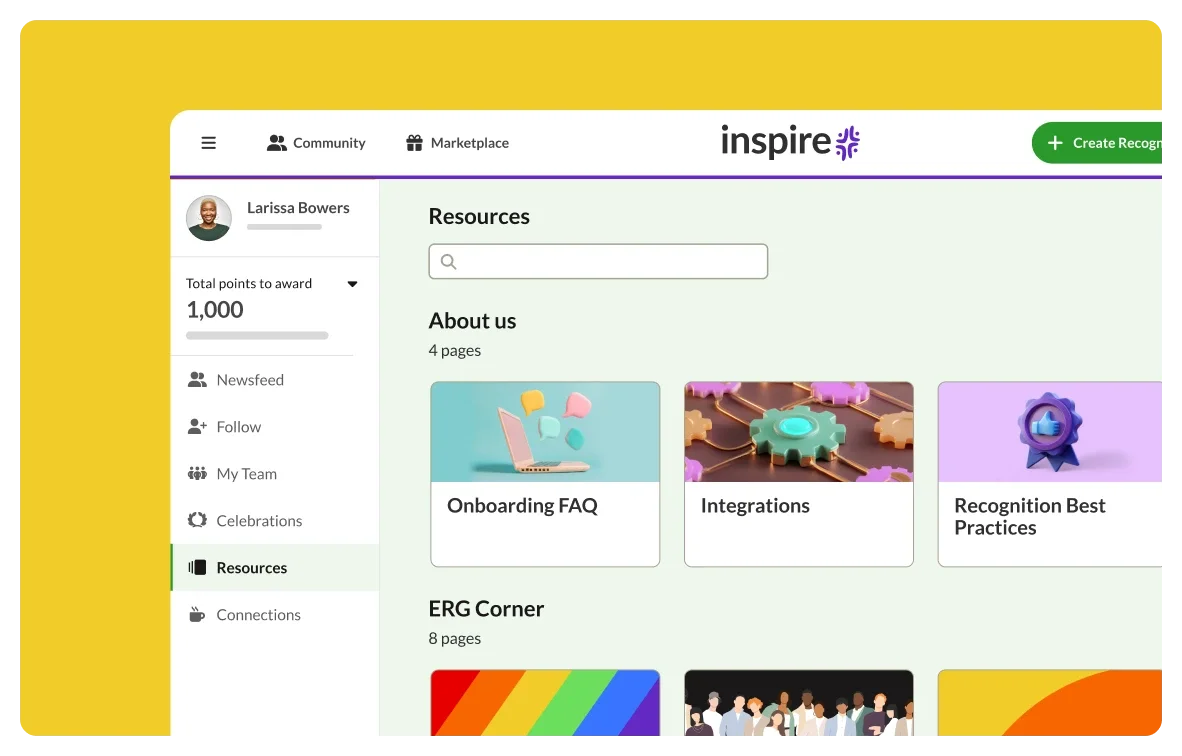This screenshot has width=1182, height=756.
Task: Open Recognition Best Practices title
Action: point(1030,516)
